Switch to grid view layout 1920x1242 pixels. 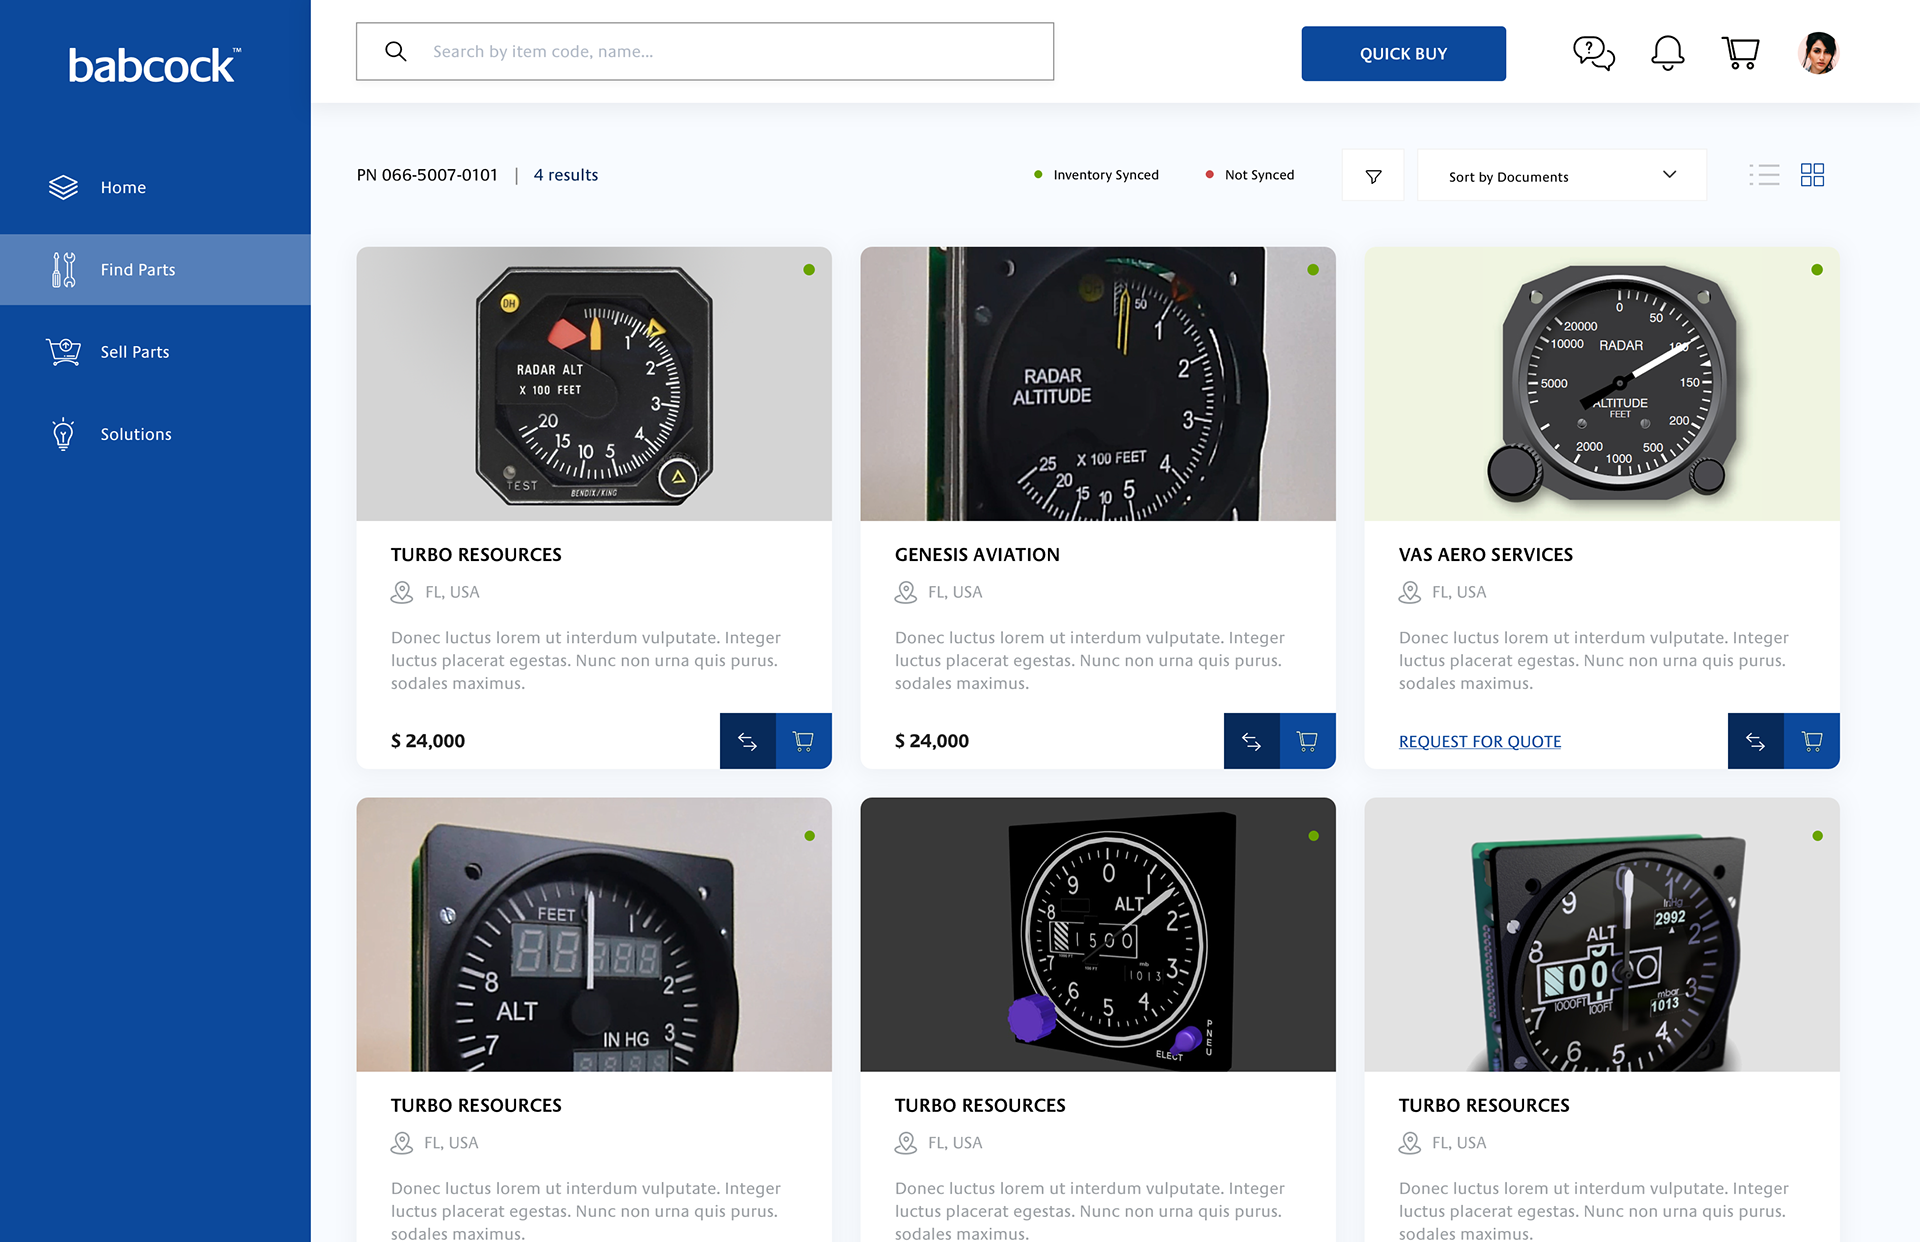coord(1812,175)
